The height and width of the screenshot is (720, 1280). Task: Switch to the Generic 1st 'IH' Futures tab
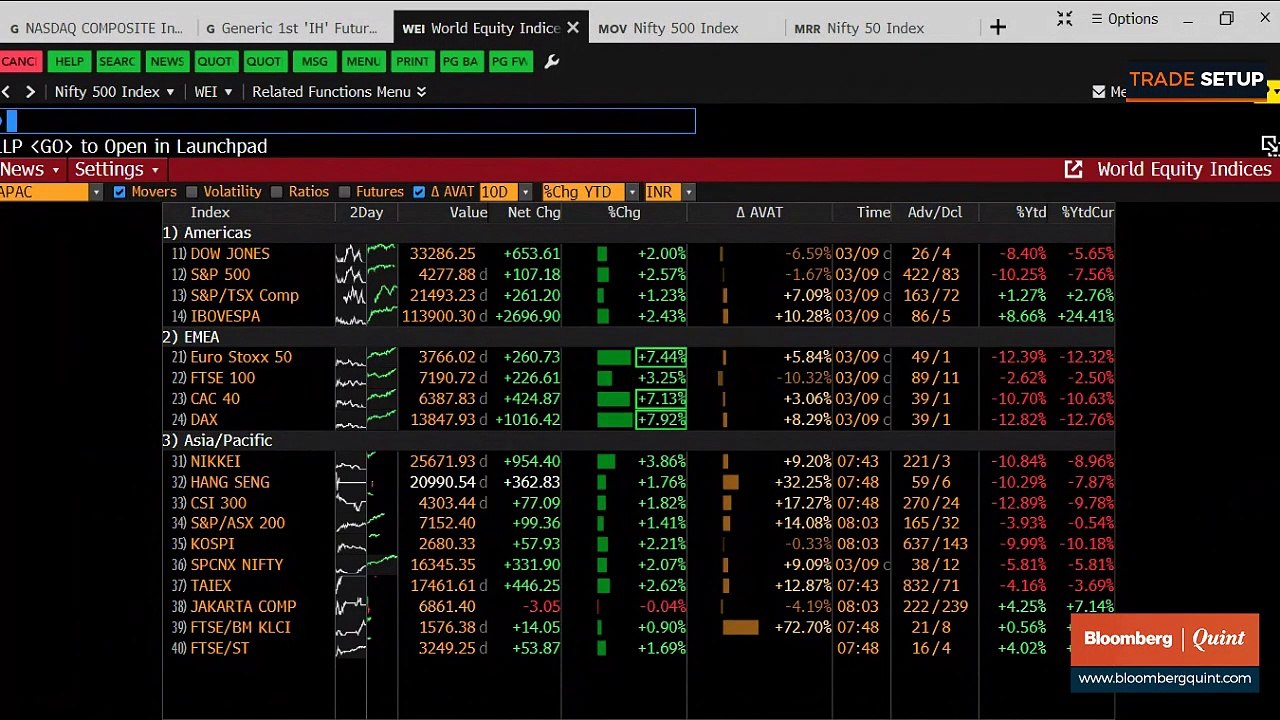pos(294,28)
